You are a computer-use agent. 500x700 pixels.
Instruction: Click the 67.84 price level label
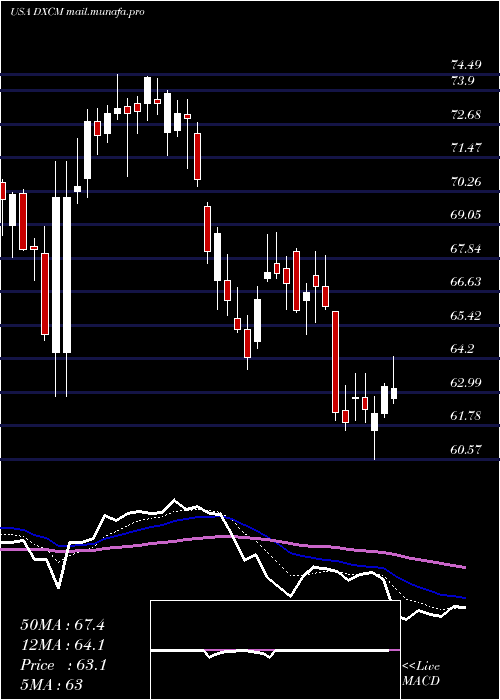pos(466,249)
